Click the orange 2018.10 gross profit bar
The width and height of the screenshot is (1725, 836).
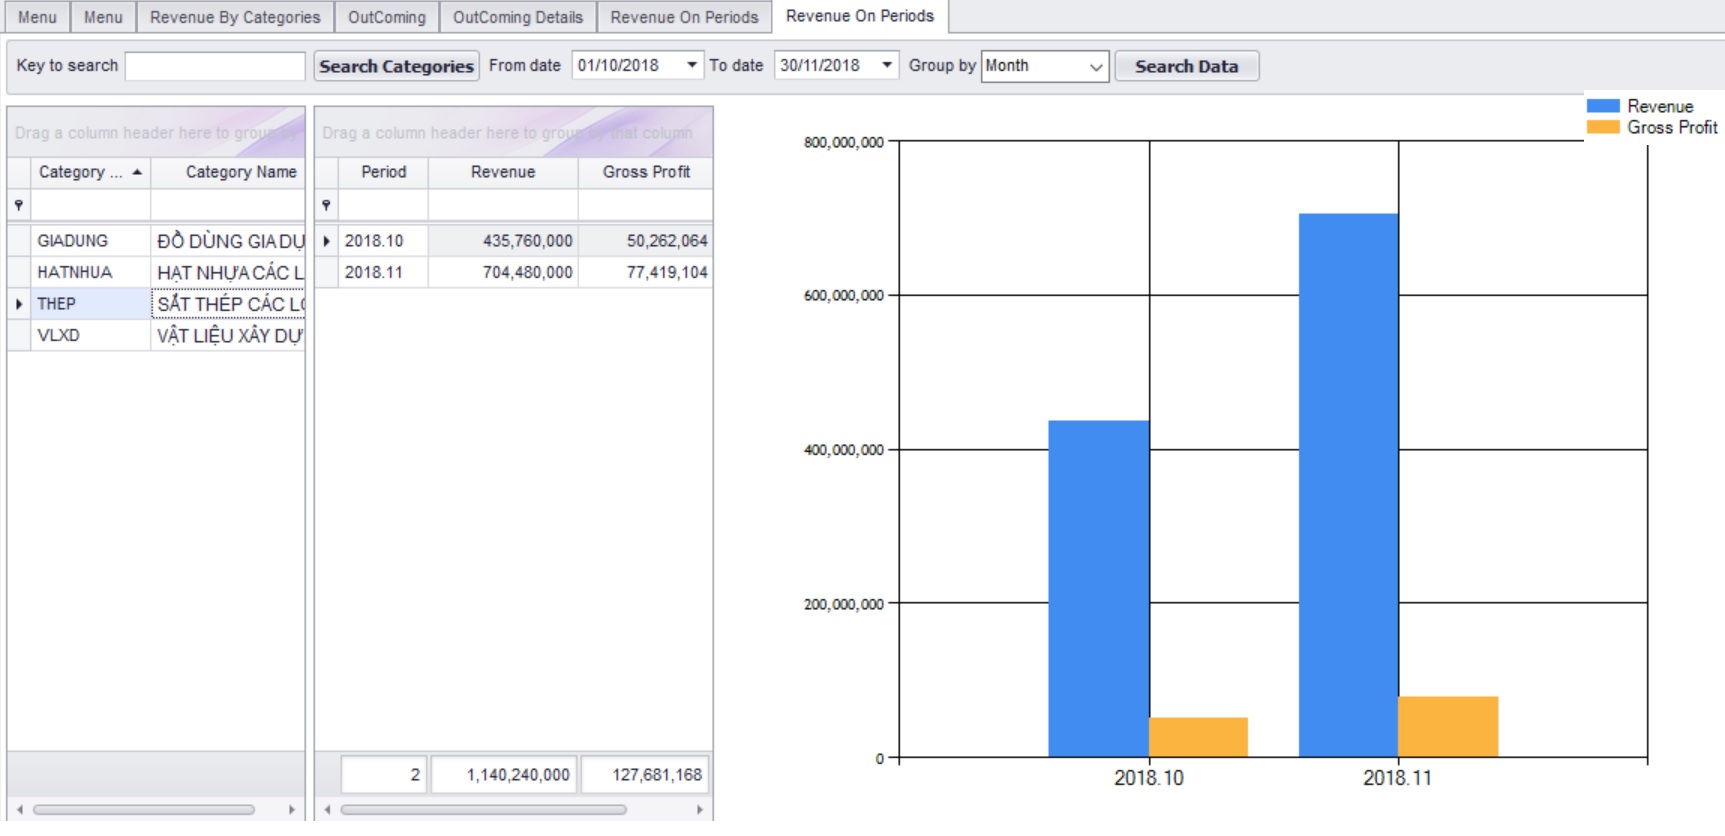pos(1198,737)
